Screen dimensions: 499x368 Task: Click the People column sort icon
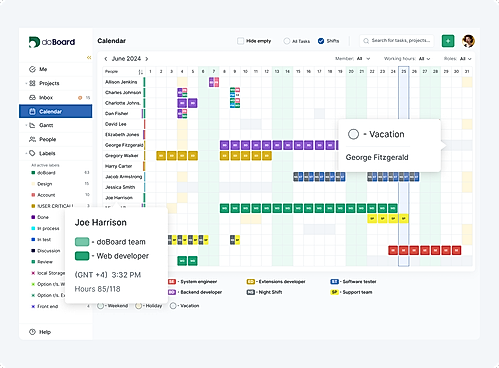[x=140, y=72]
